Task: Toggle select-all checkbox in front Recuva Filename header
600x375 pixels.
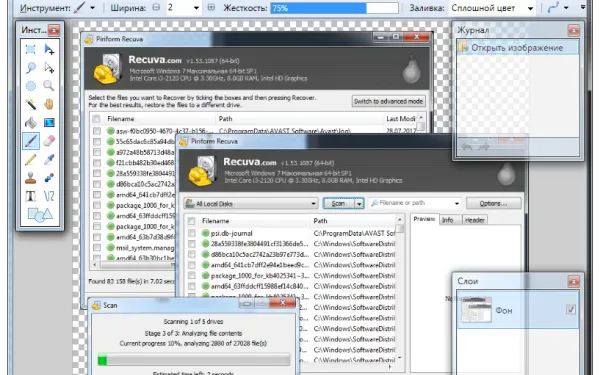Action: click(x=191, y=221)
